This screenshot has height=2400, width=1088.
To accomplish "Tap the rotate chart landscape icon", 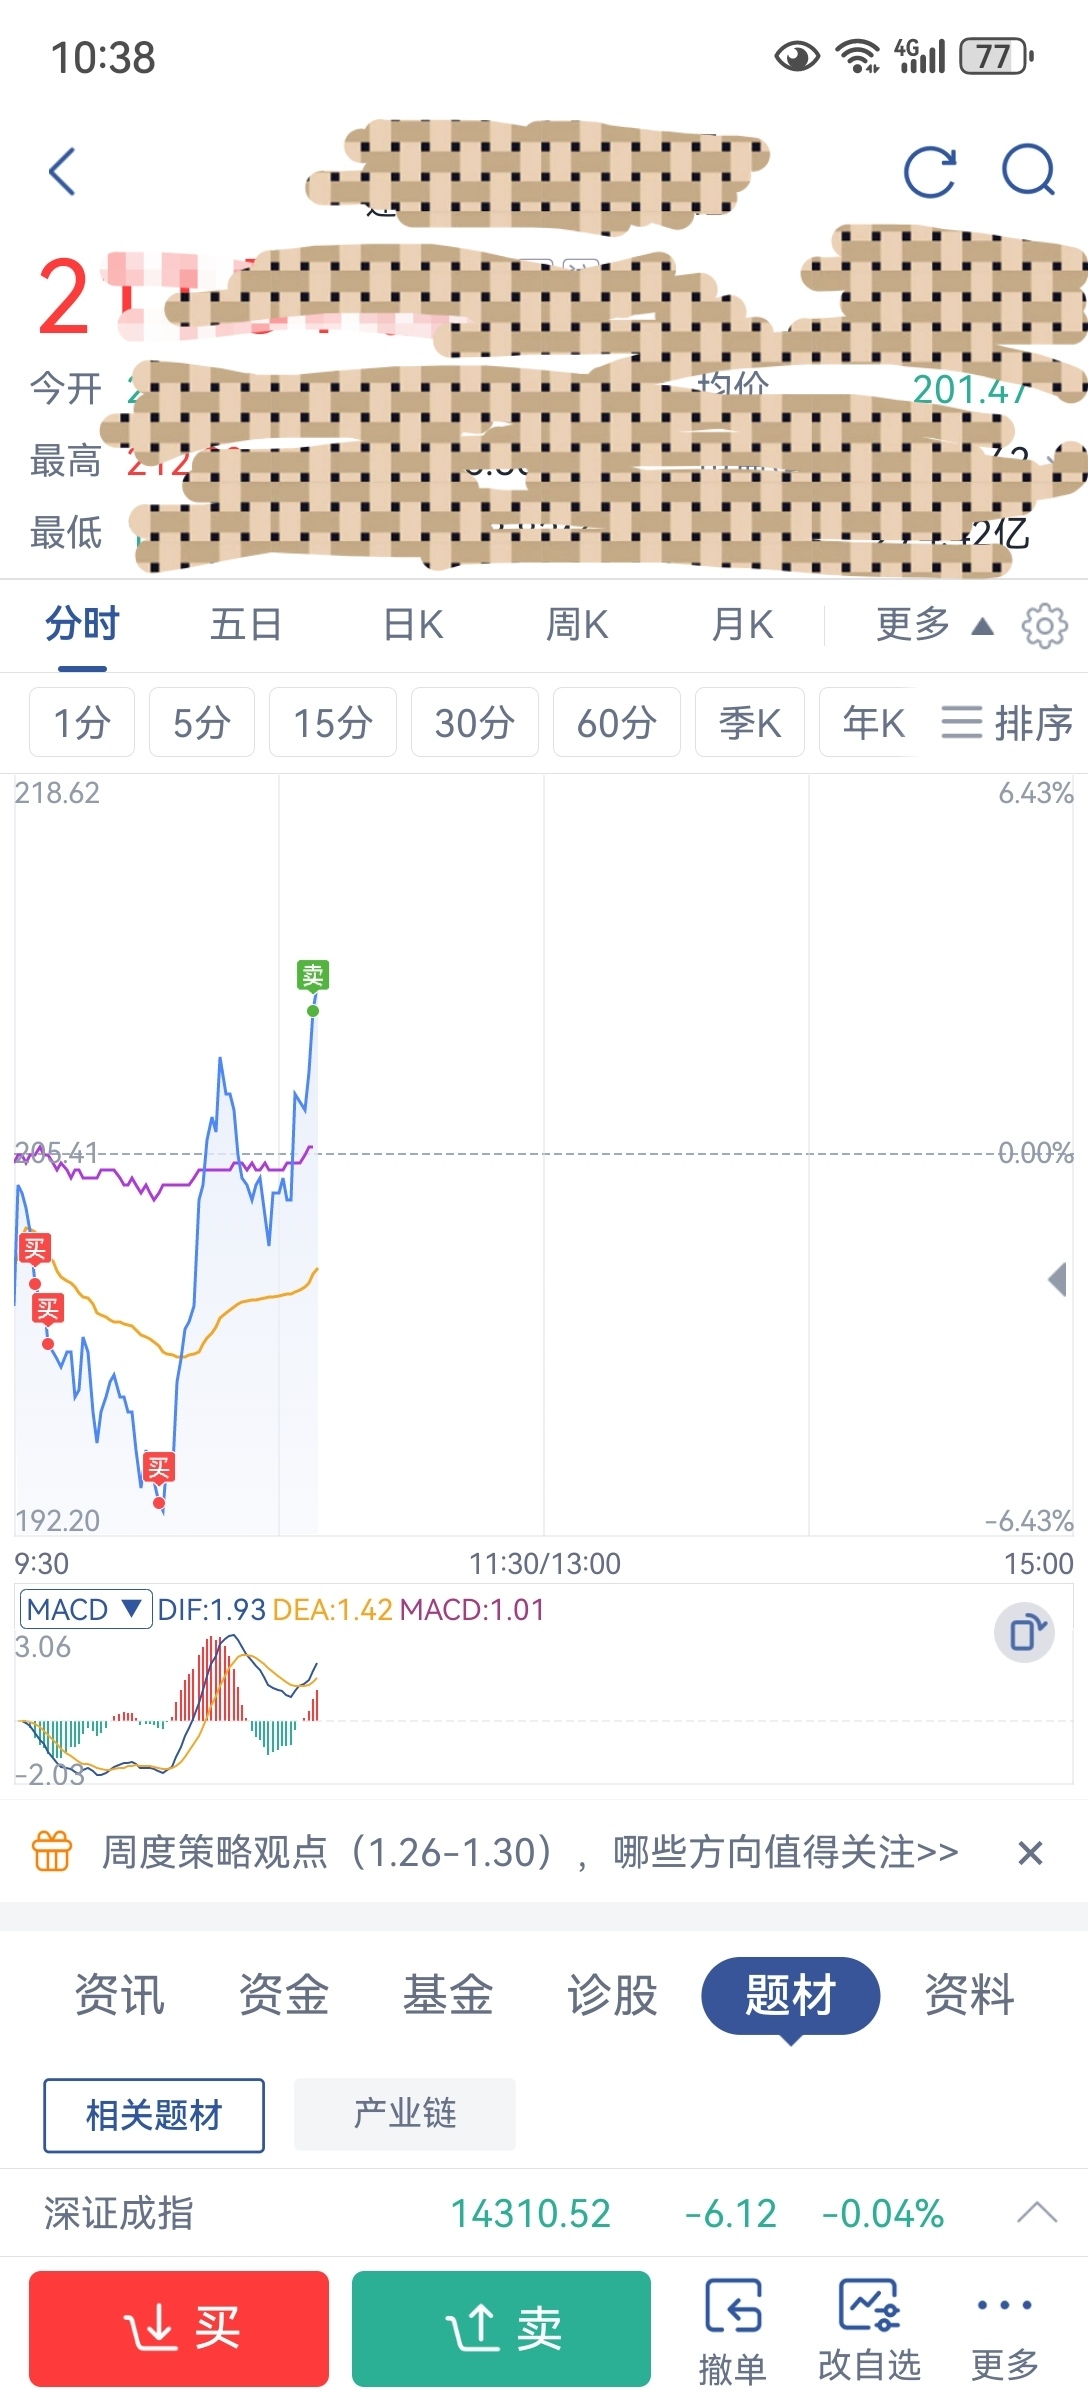I will tap(1025, 1633).
